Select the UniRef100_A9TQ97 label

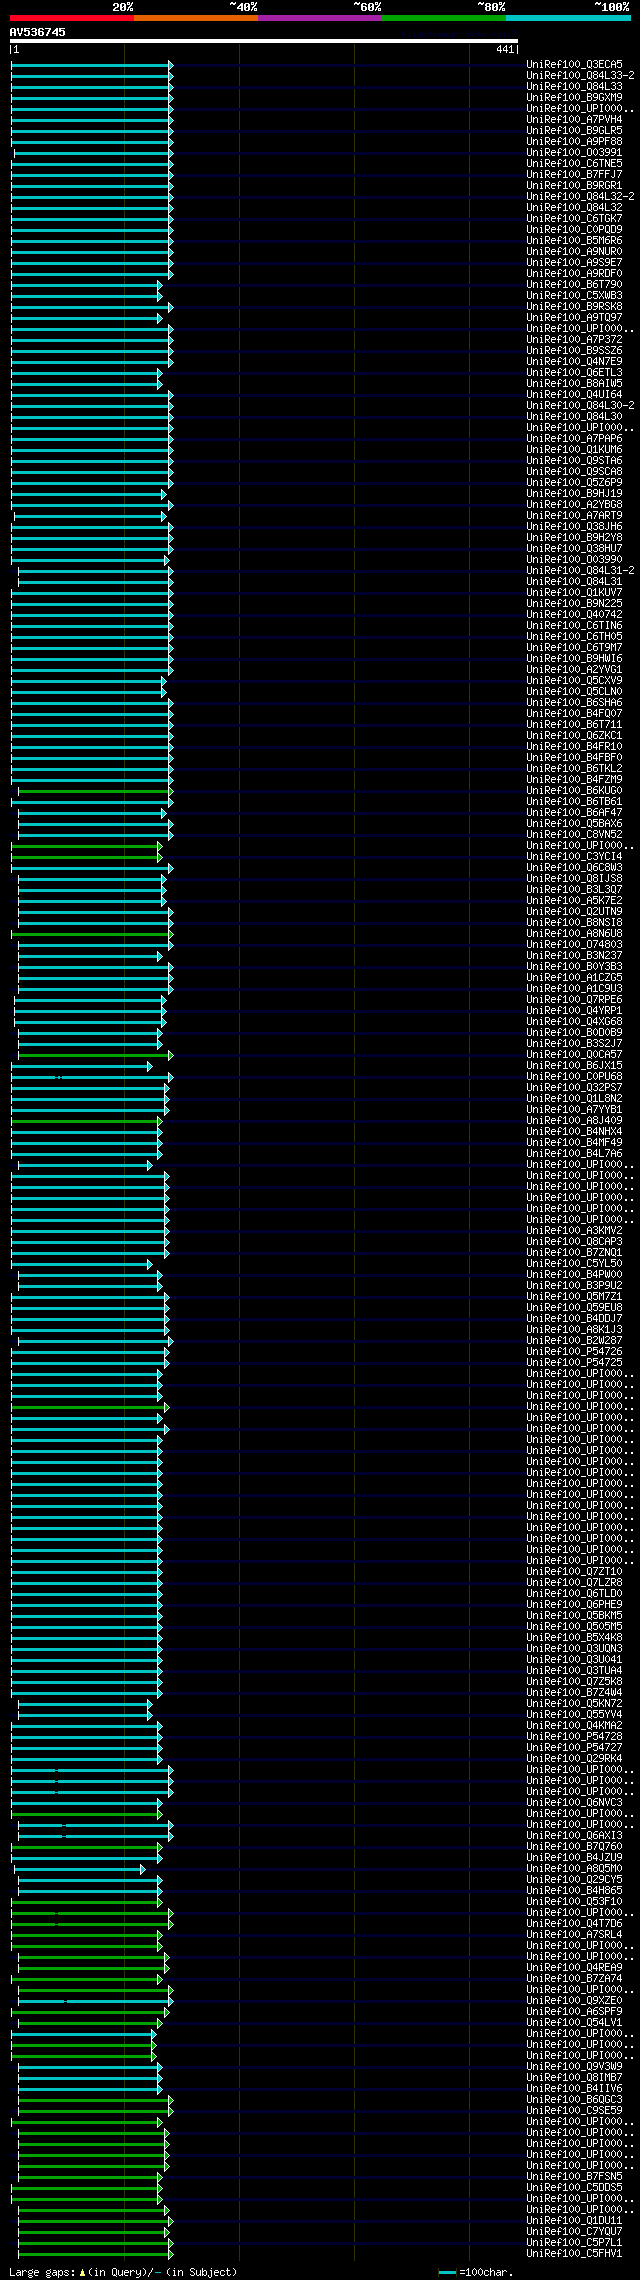tap(574, 317)
